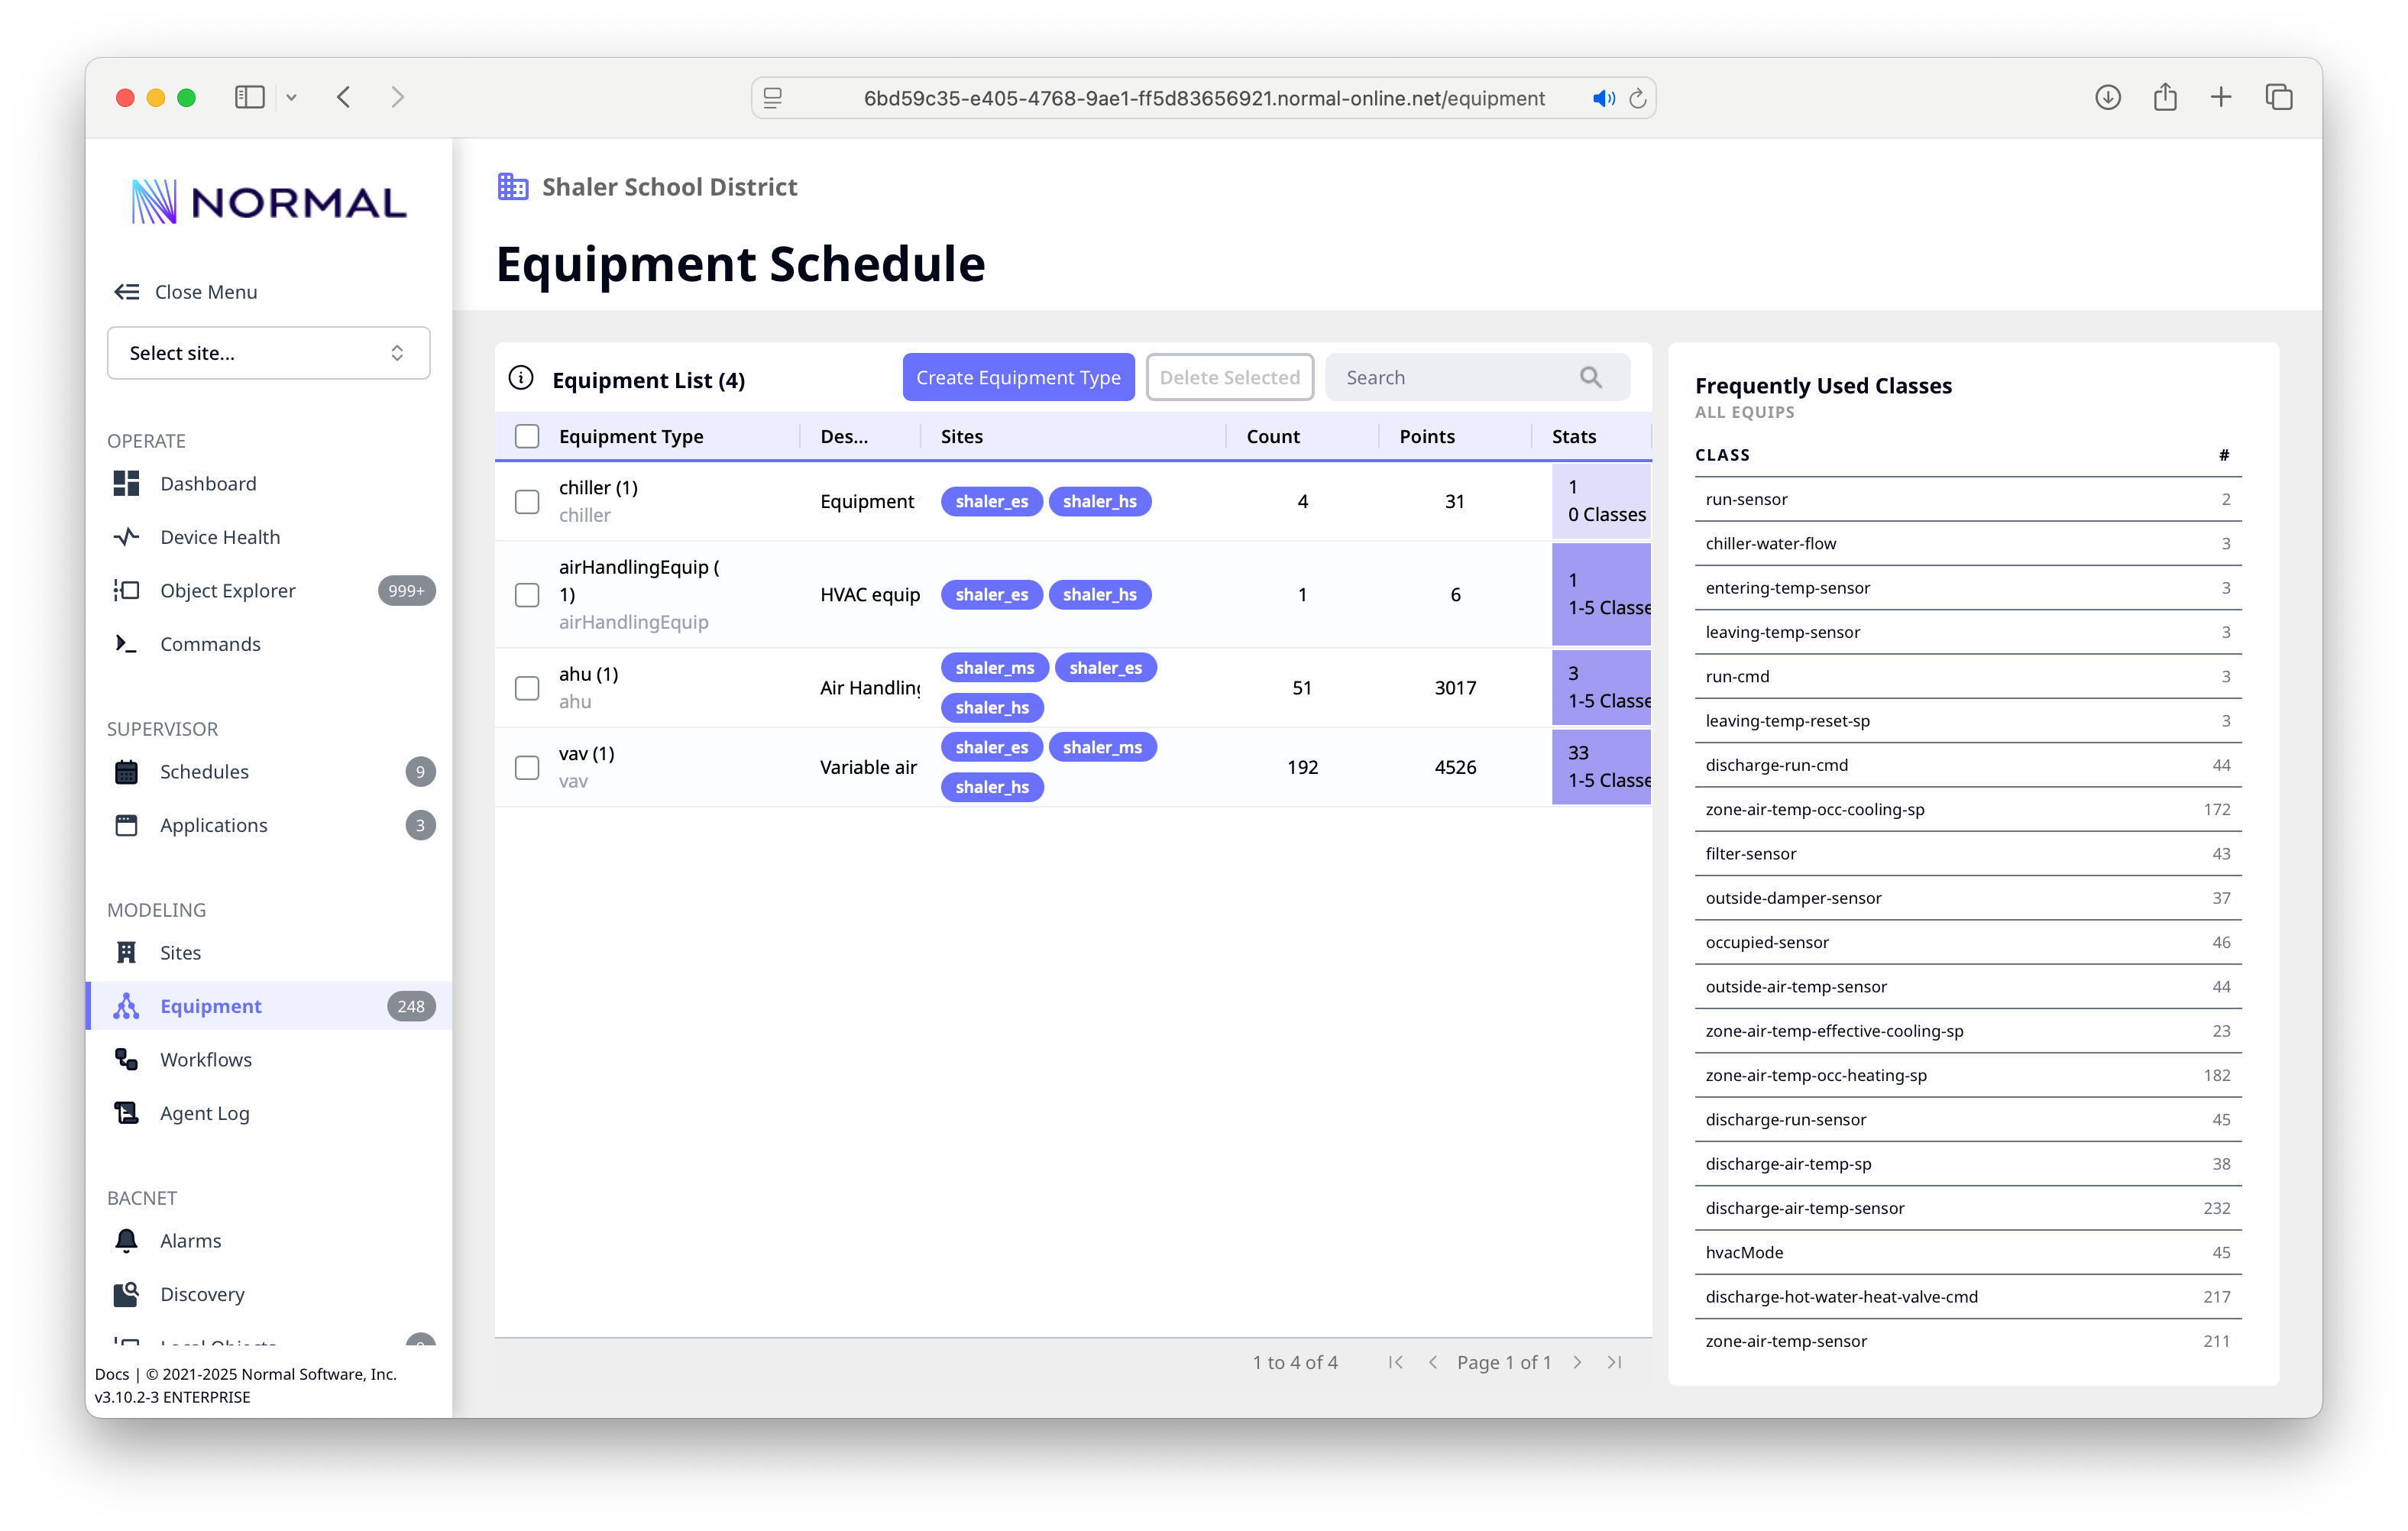Open the Docs link in footer

tap(112, 1374)
